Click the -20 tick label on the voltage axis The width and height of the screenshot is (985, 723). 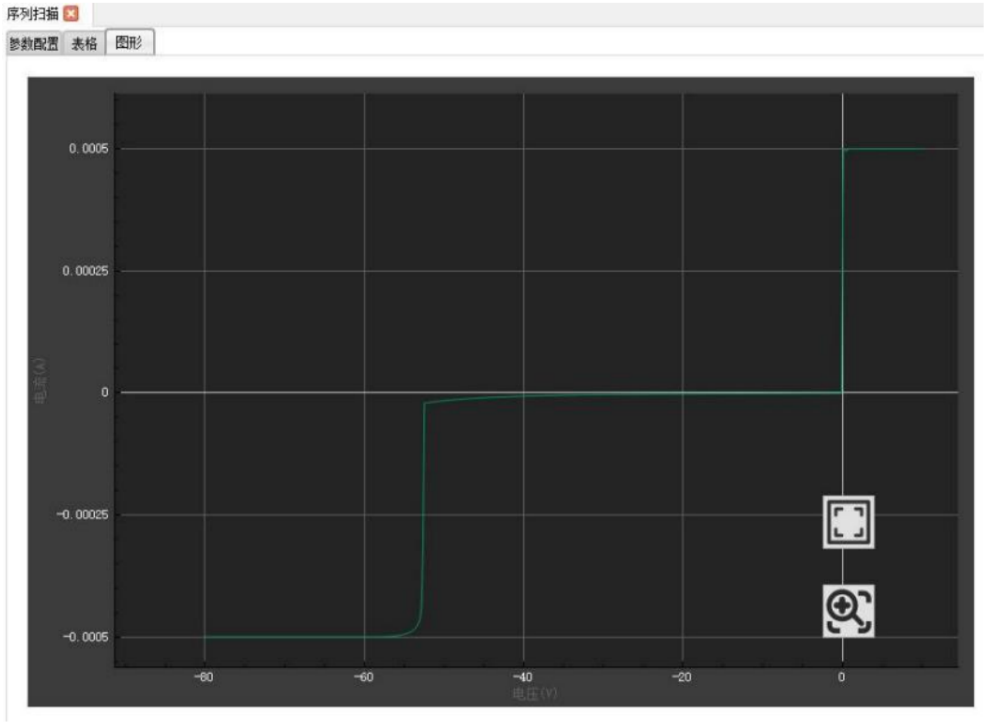(682, 677)
